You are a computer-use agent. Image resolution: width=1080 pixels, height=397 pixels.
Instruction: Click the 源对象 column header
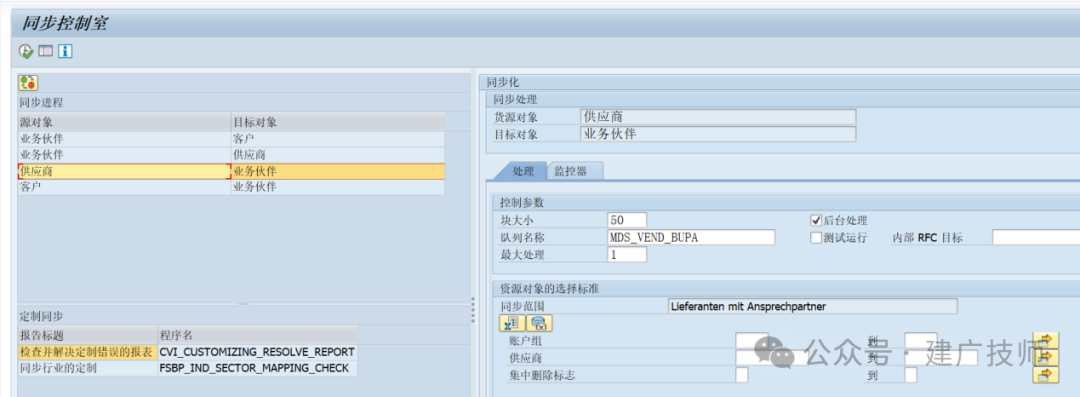[124, 122]
